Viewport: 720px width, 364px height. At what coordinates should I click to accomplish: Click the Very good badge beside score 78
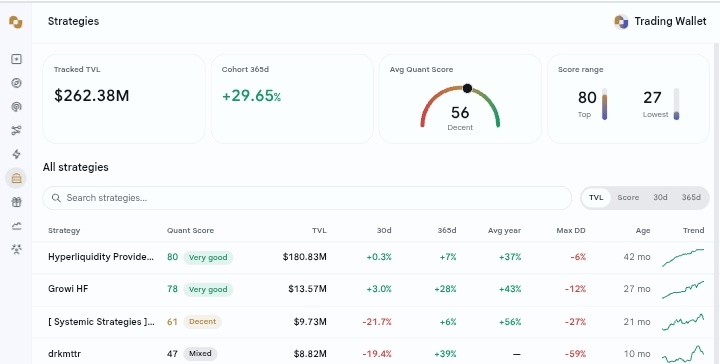pos(208,290)
